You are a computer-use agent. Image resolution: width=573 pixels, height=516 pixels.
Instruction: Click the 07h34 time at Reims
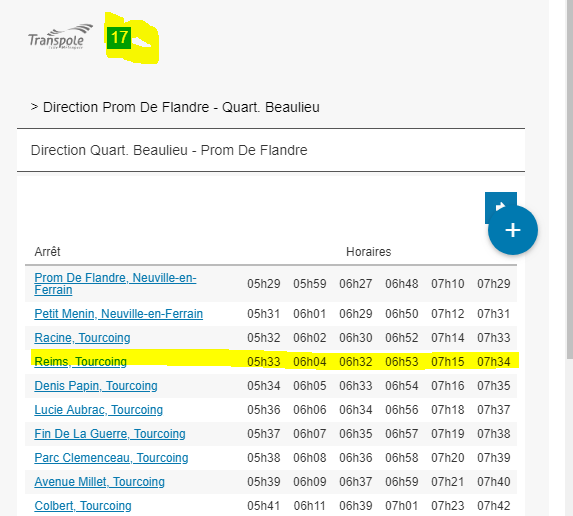(493, 362)
